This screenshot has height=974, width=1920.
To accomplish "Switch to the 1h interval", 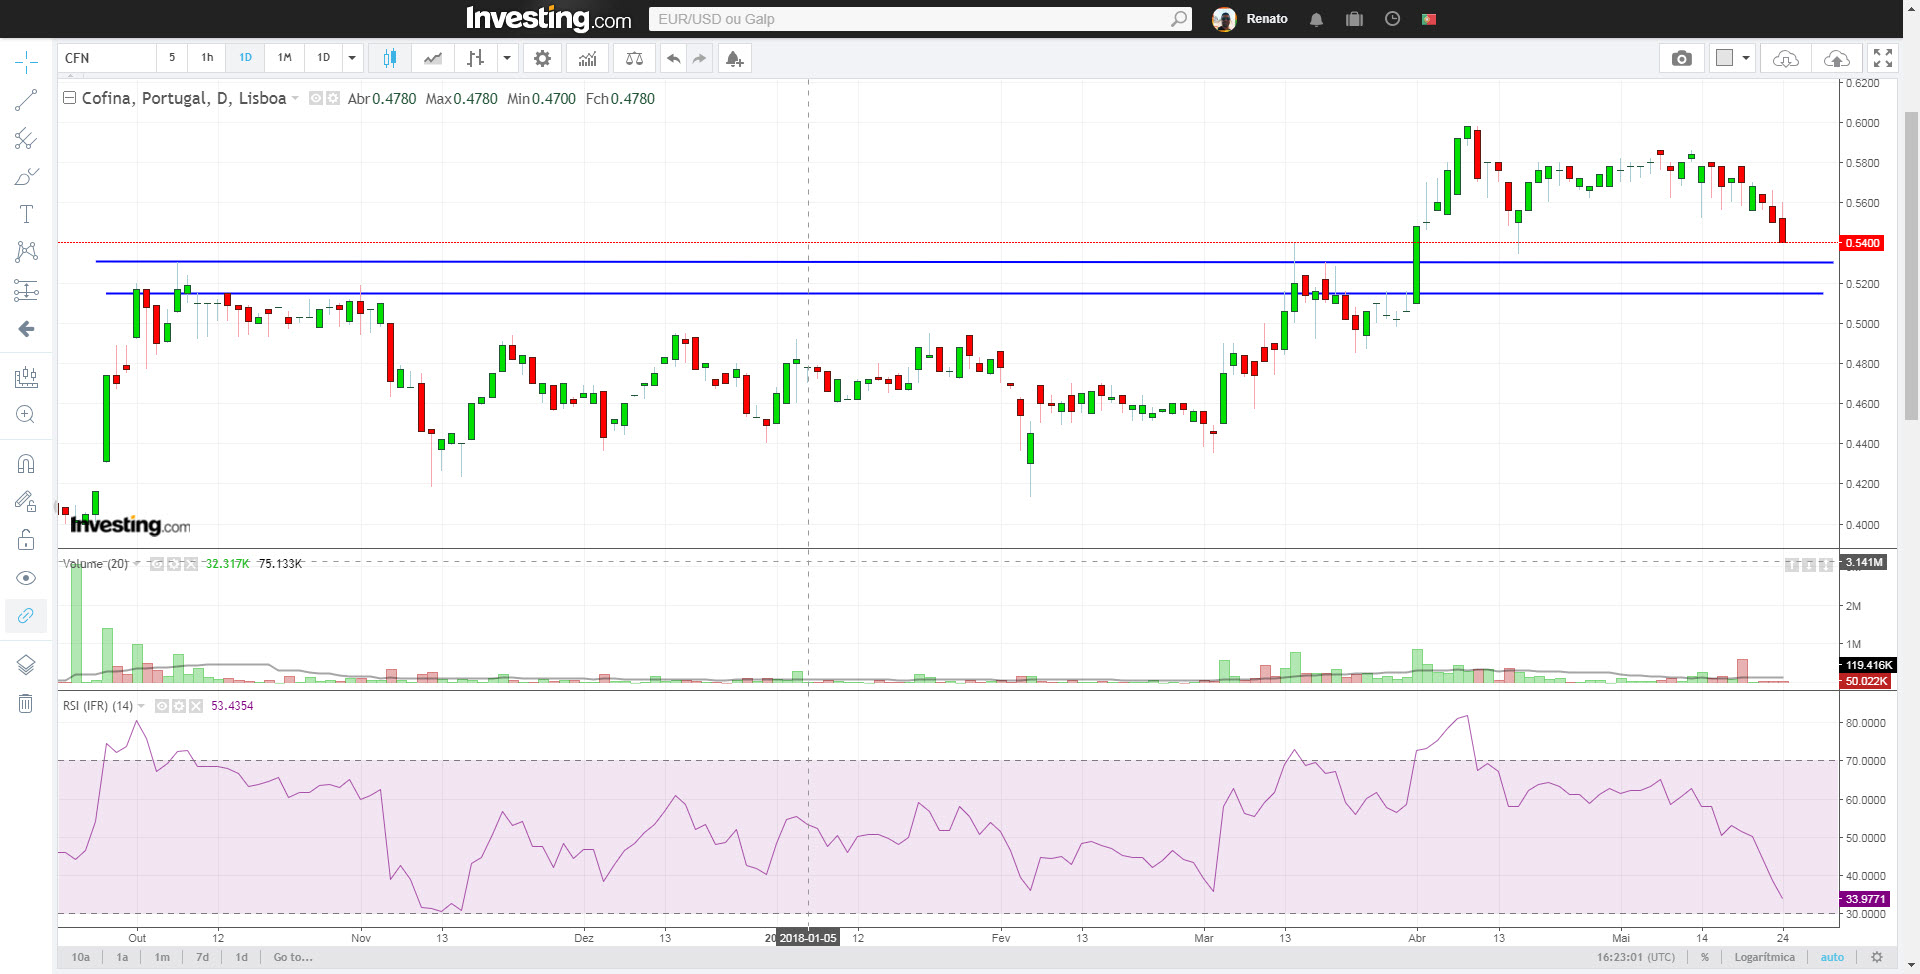I will pyautogui.click(x=207, y=58).
